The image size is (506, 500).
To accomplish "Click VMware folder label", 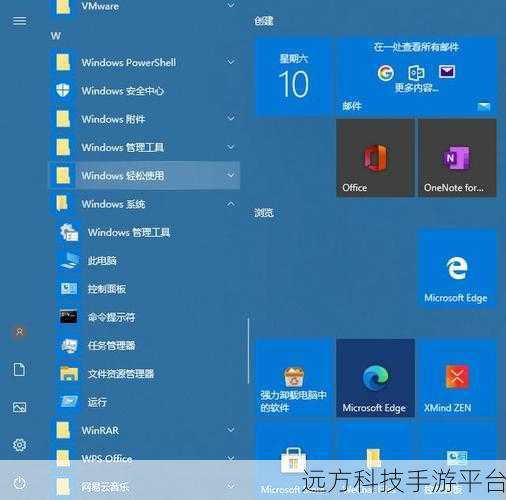I will click(x=100, y=6).
